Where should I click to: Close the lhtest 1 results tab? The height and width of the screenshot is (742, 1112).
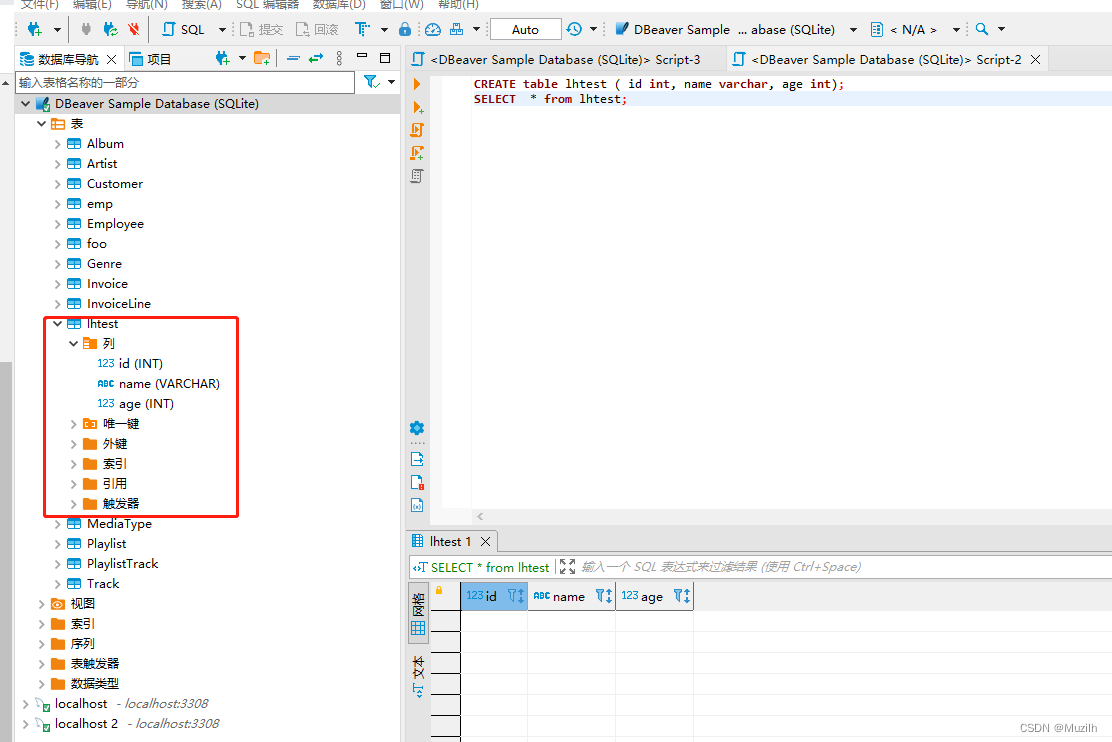[x=486, y=541]
